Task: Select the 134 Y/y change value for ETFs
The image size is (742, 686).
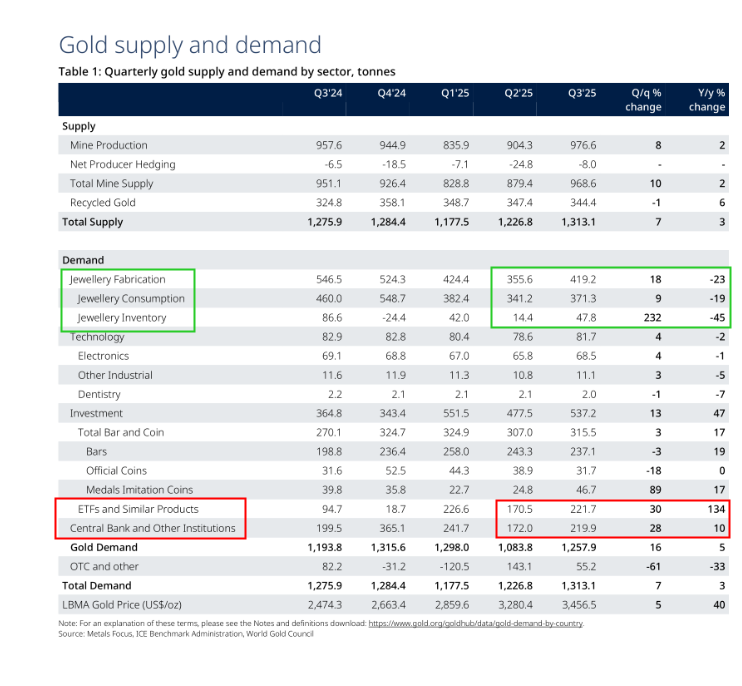Action: [715, 509]
